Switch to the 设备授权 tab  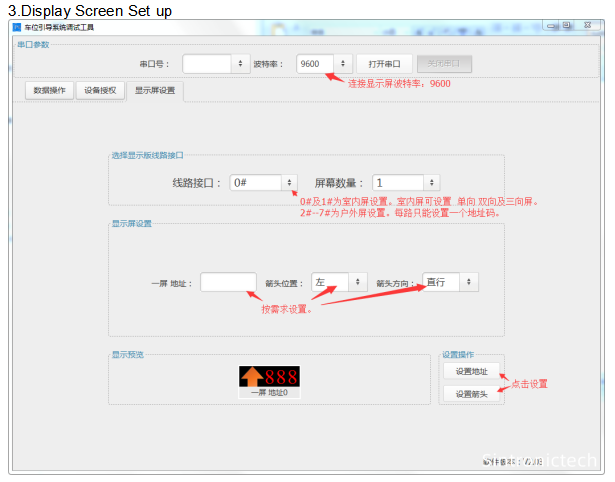click(100, 91)
